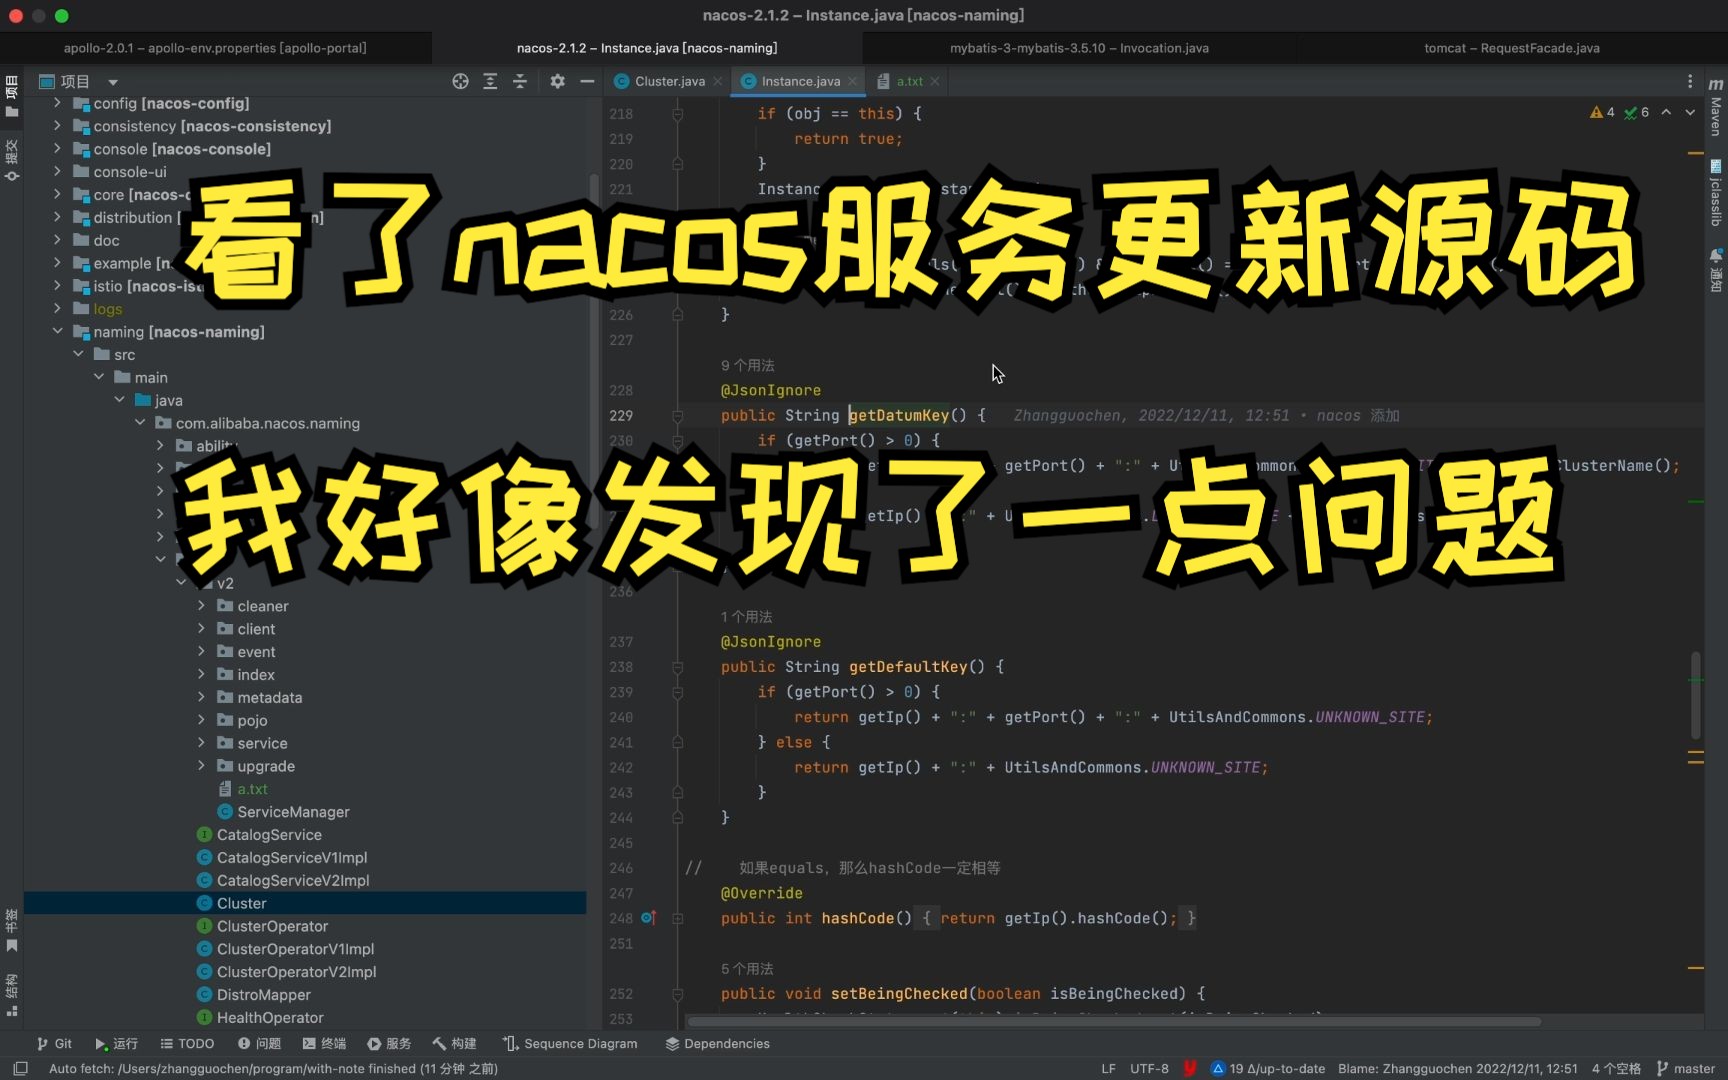Close the a.txt editor tab
1728x1080 pixels.
935,81
